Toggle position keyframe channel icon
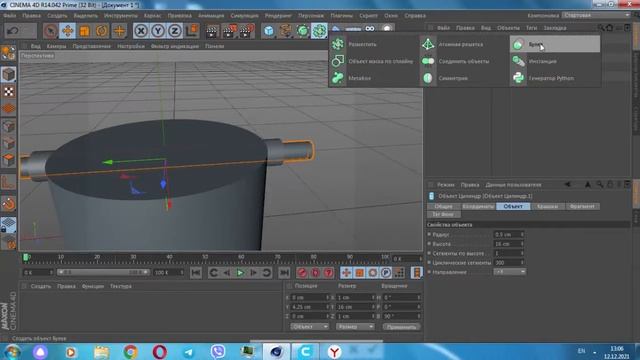This screenshot has width=640, height=360. [x=346, y=273]
